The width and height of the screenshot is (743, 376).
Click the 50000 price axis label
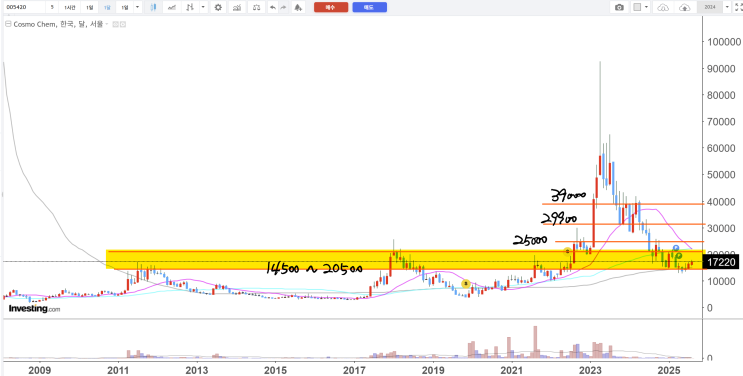[x=721, y=175]
